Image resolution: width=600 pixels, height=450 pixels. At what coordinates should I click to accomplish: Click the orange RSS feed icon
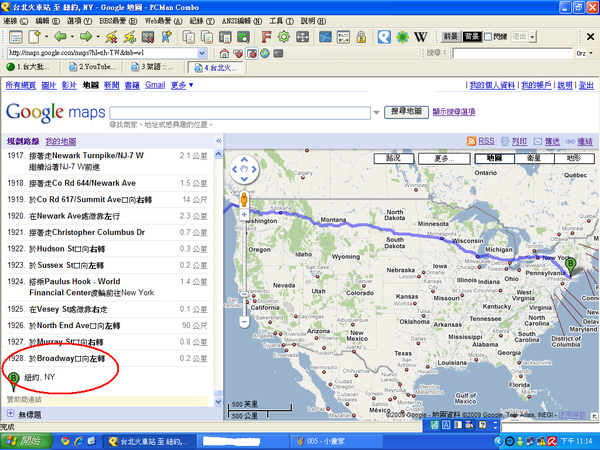[x=471, y=141]
